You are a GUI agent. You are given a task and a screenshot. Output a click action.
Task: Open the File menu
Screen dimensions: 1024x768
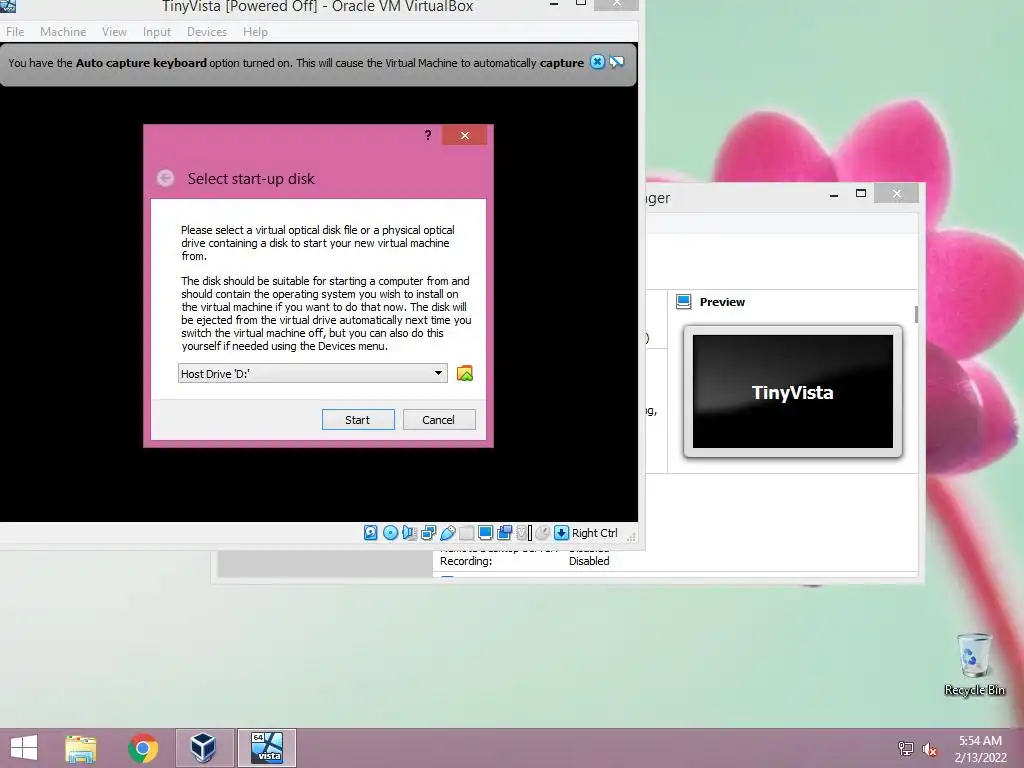(15, 31)
